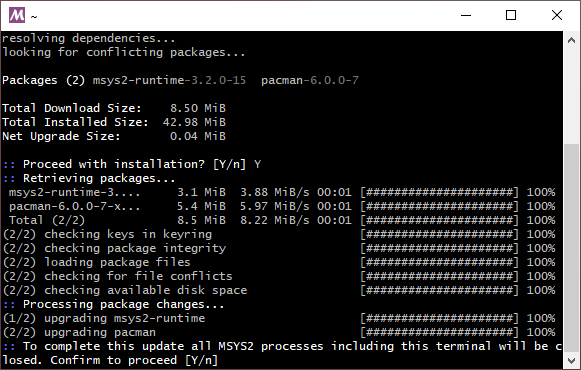Close the MSYS2 terminal window
581x370 pixels.
point(557,15)
